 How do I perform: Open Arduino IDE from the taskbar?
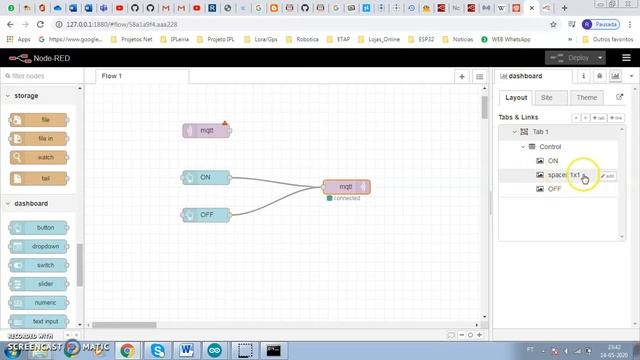click(x=215, y=350)
